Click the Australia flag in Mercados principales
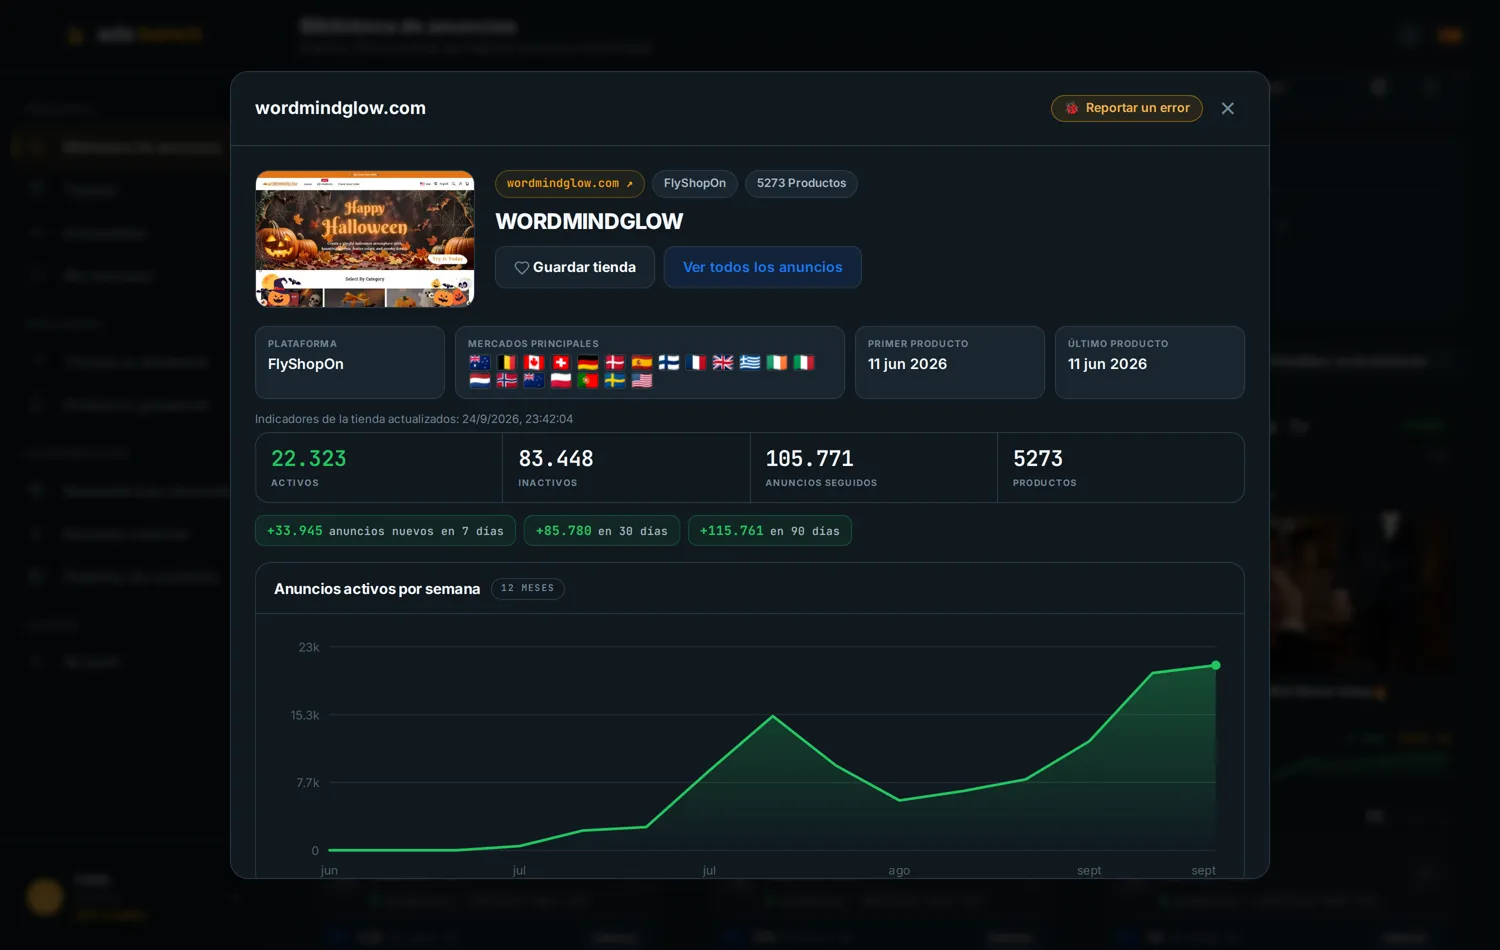1500x950 pixels. [480, 363]
